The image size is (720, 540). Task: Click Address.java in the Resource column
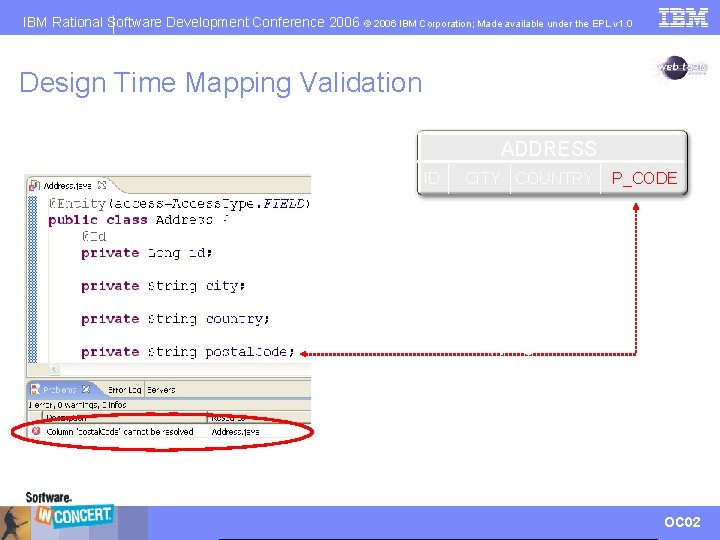[235, 432]
